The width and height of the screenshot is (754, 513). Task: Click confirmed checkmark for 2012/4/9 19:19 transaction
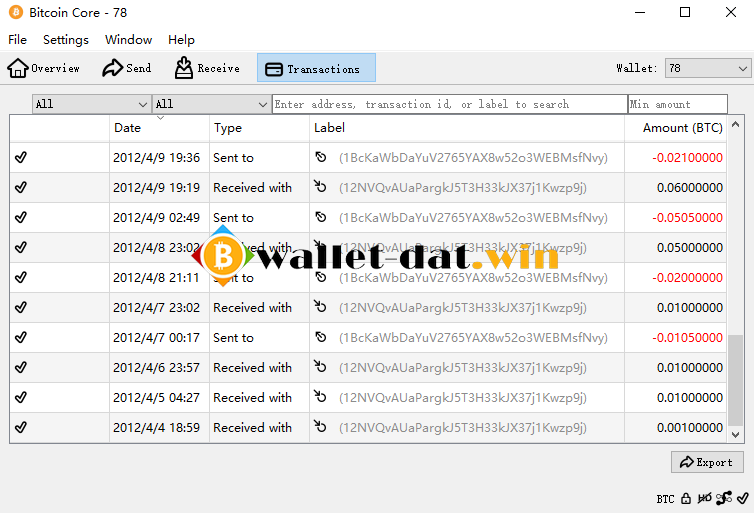tap(21, 187)
